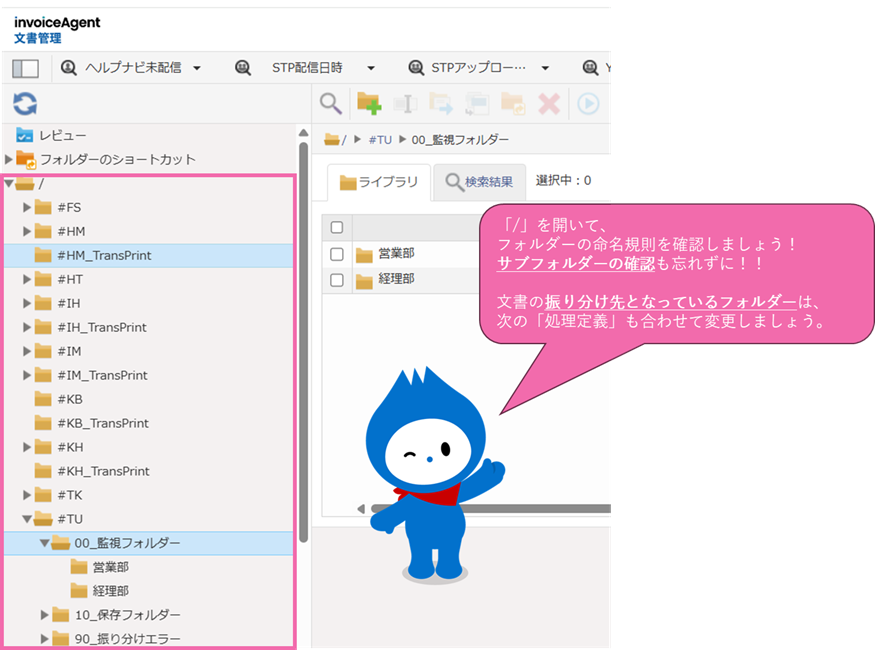Toggle the sidebar panel layout icon
875x650 pixels.
click(x=25, y=68)
